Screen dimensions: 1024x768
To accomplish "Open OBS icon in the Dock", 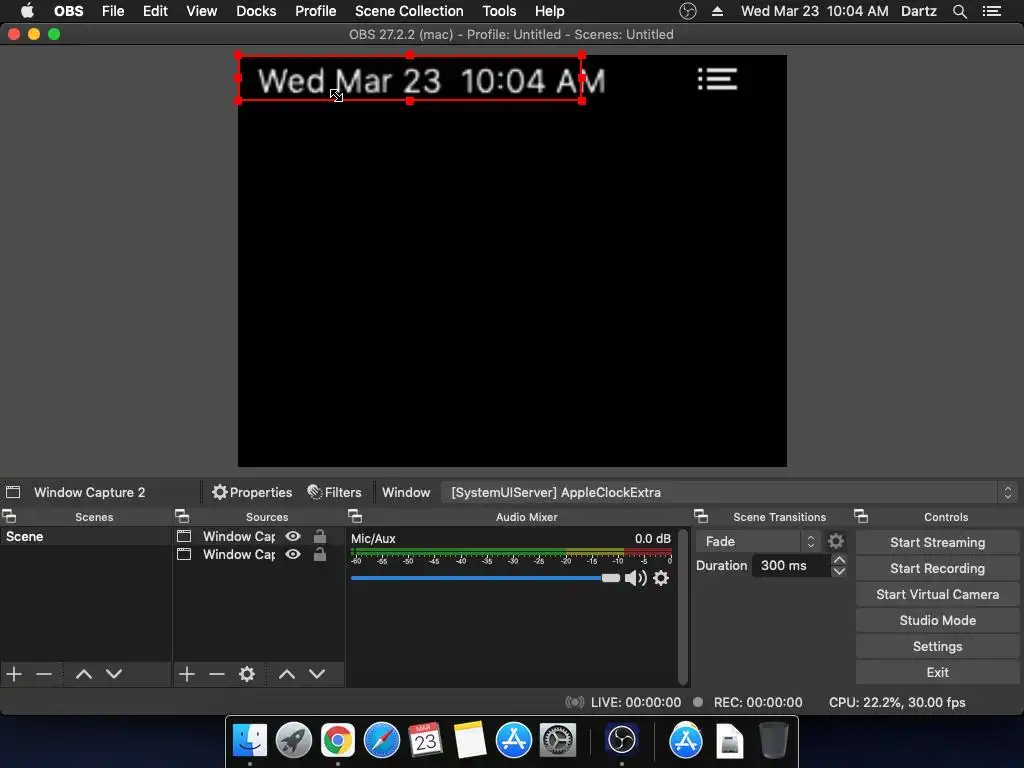I will click(621, 741).
